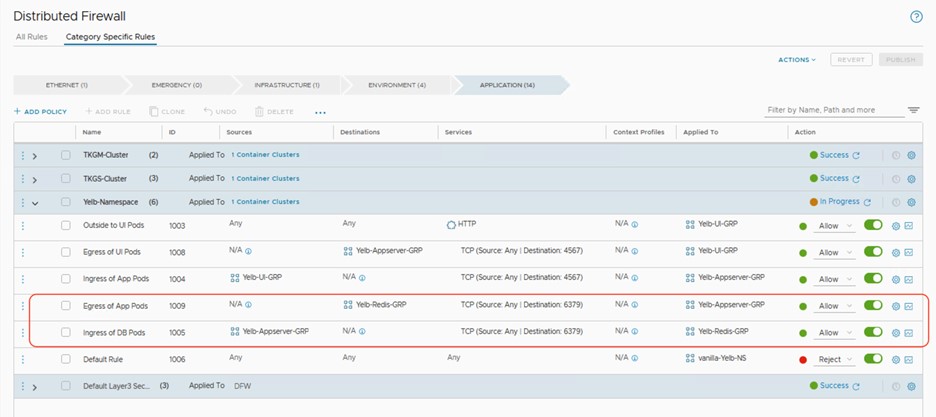
Task: Click the Add Policy button
Action: click(40, 111)
